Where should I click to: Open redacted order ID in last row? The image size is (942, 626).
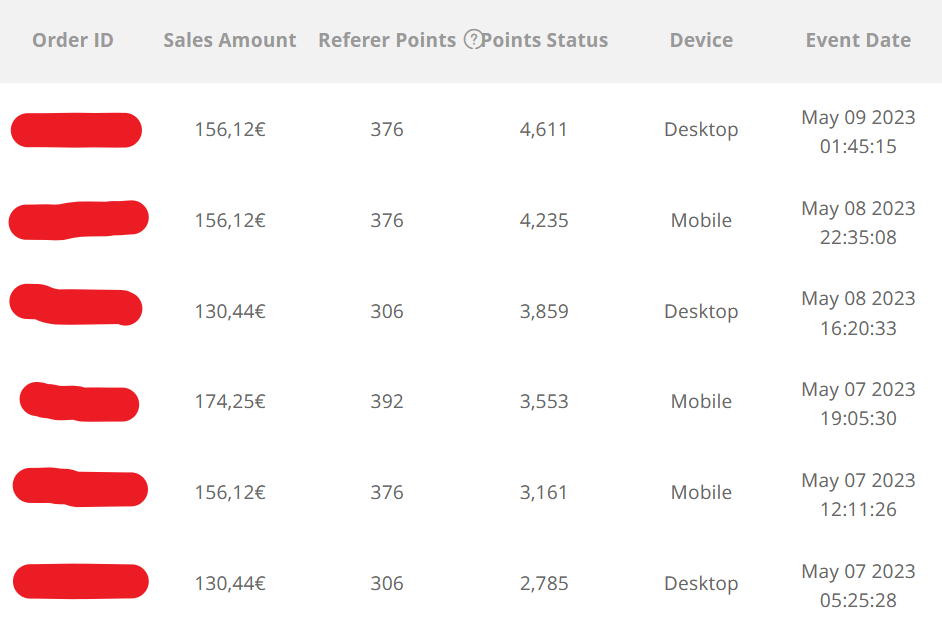[81, 582]
